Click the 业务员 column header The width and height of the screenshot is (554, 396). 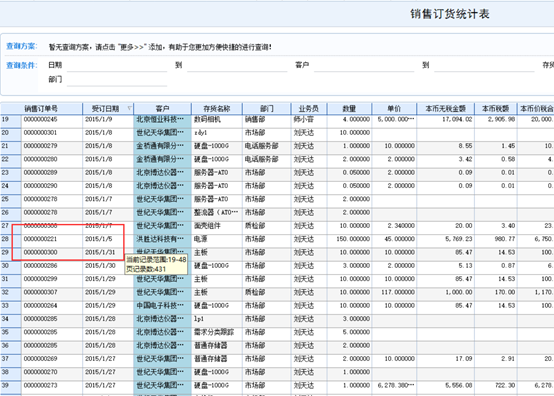[x=309, y=108]
